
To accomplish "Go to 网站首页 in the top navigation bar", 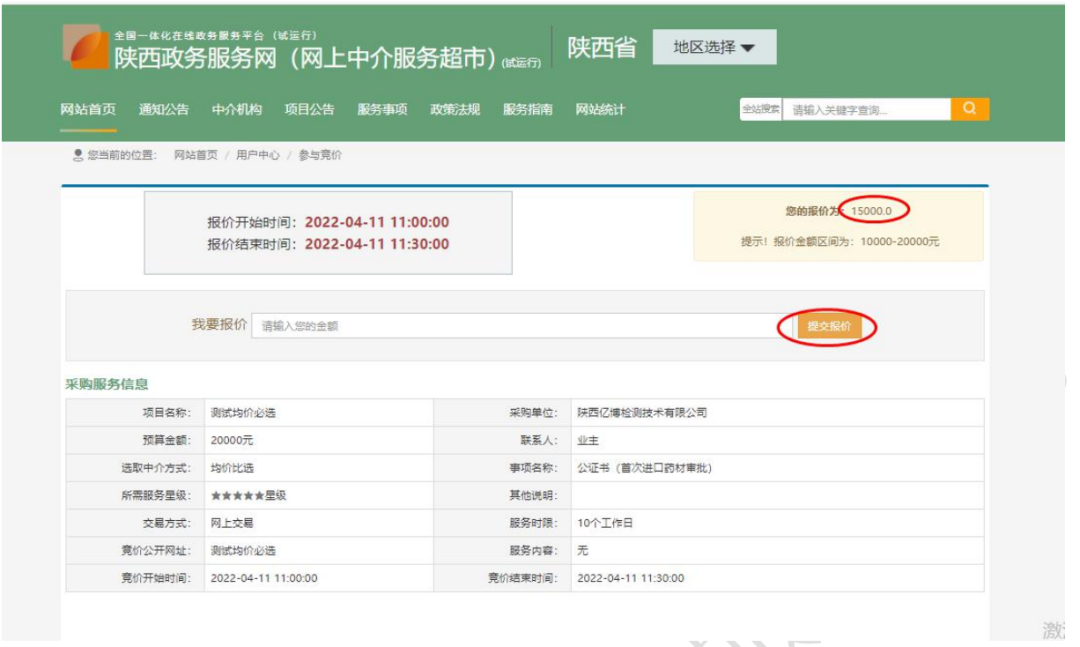I will click(88, 109).
